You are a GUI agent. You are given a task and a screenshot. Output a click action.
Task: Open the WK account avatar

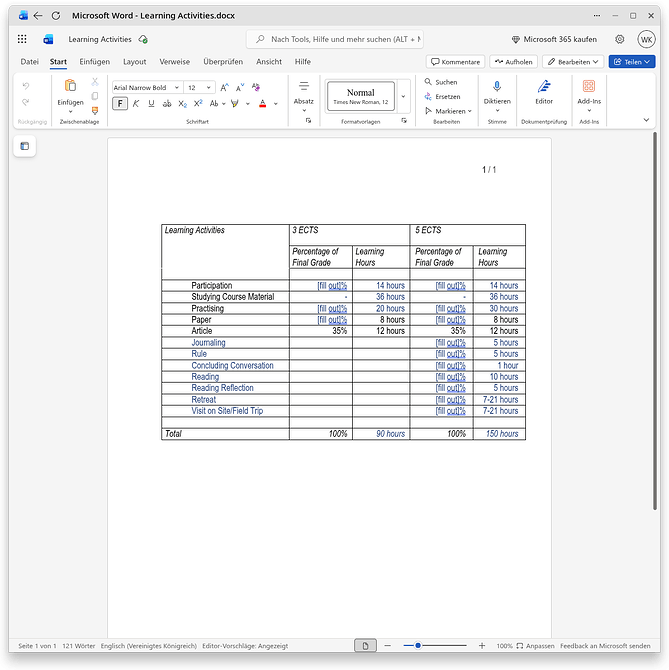tap(646, 39)
